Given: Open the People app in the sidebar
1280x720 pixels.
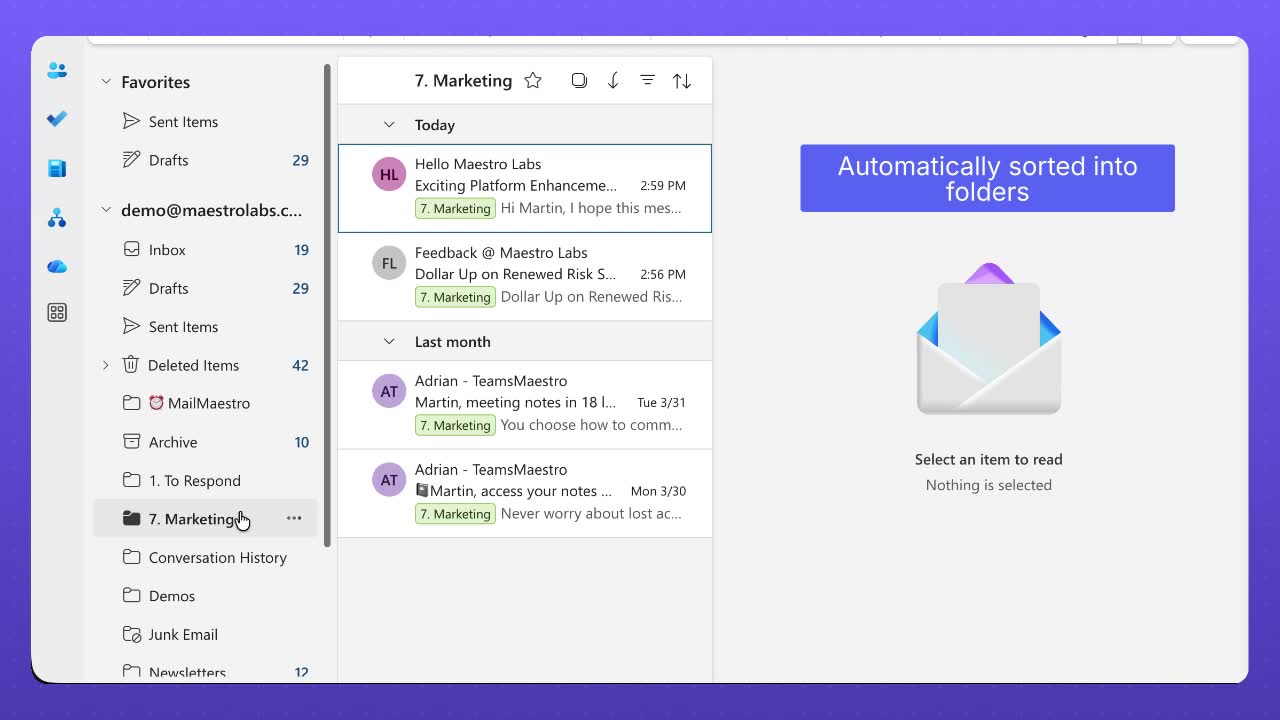Looking at the screenshot, I should pos(57,70).
